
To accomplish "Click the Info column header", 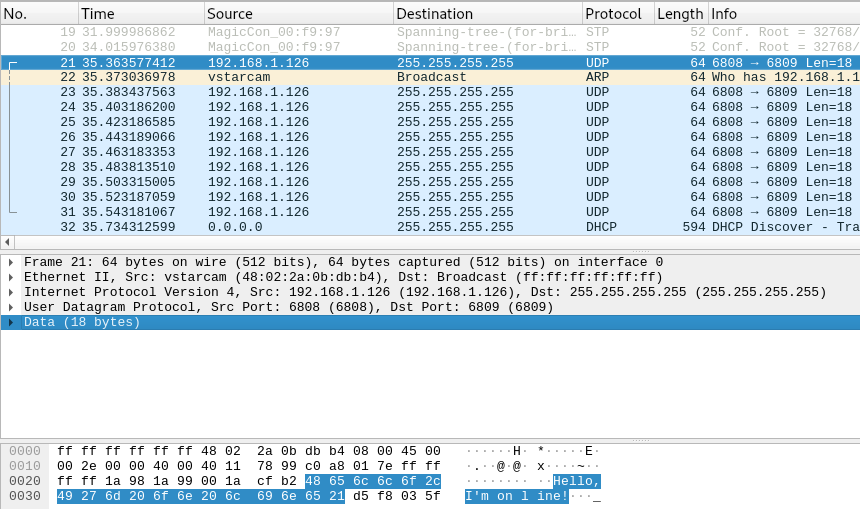I will [784, 14].
